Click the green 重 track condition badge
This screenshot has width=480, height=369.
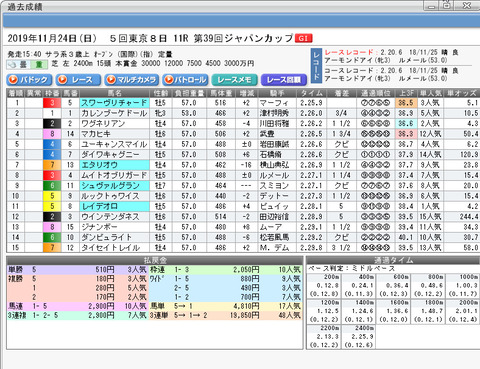point(40,64)
